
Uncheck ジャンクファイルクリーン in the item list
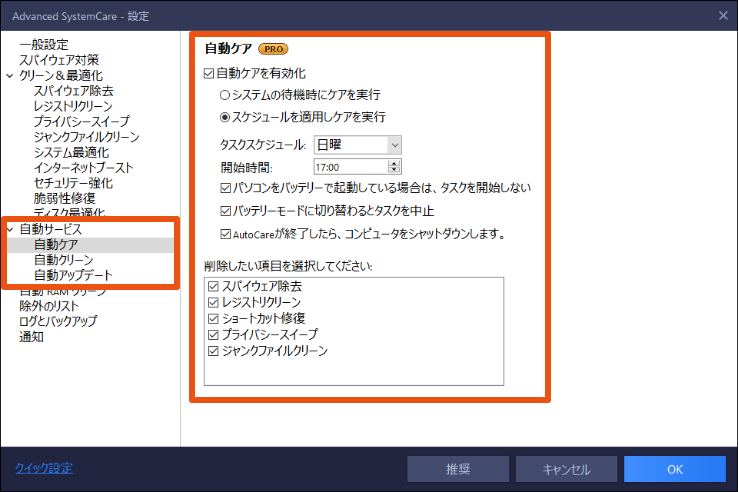(213, 351)
